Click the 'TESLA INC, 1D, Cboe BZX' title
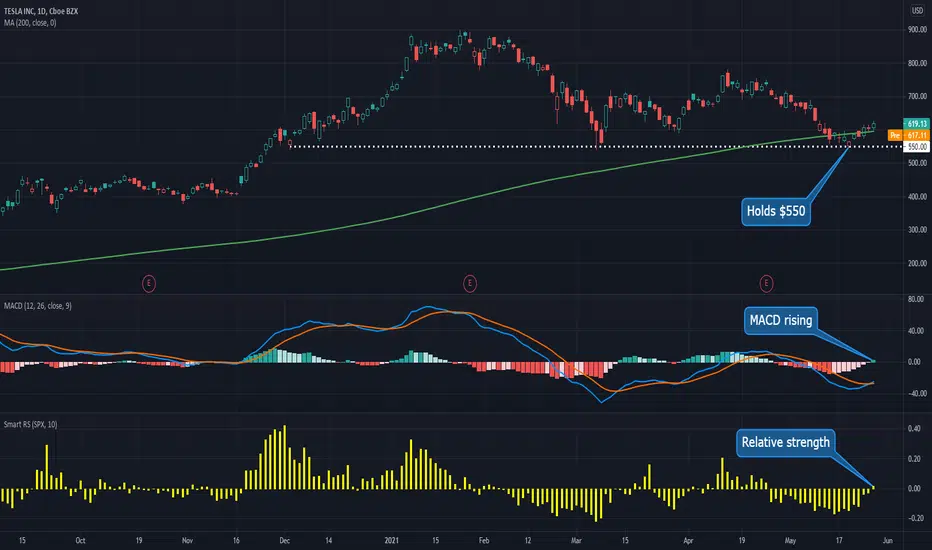This screenshot has height=550, width=932. pyautogui.click(x=41, y=11)
